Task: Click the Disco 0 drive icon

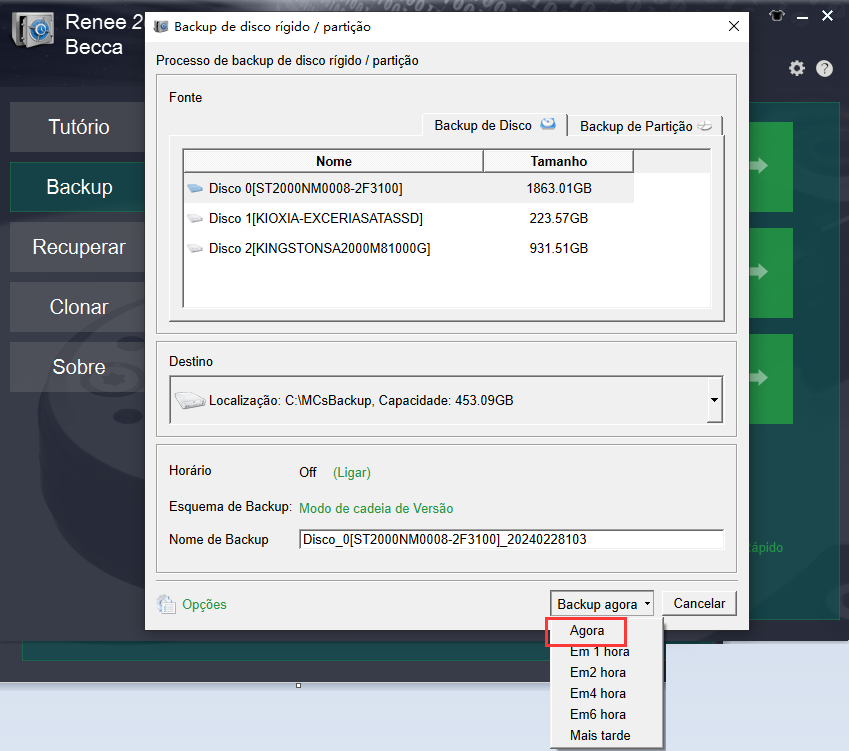Action: (x=195, y=188)
